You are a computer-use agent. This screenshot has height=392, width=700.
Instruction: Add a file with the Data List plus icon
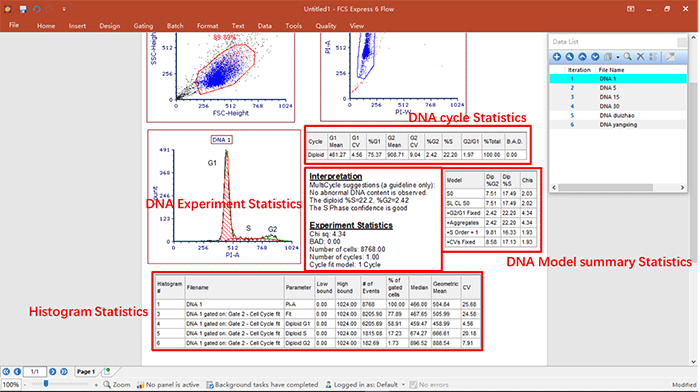click(x=557, y=57)
